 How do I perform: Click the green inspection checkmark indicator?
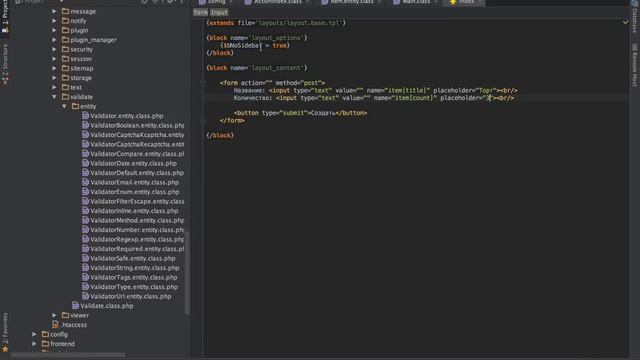tap(625, 22)
